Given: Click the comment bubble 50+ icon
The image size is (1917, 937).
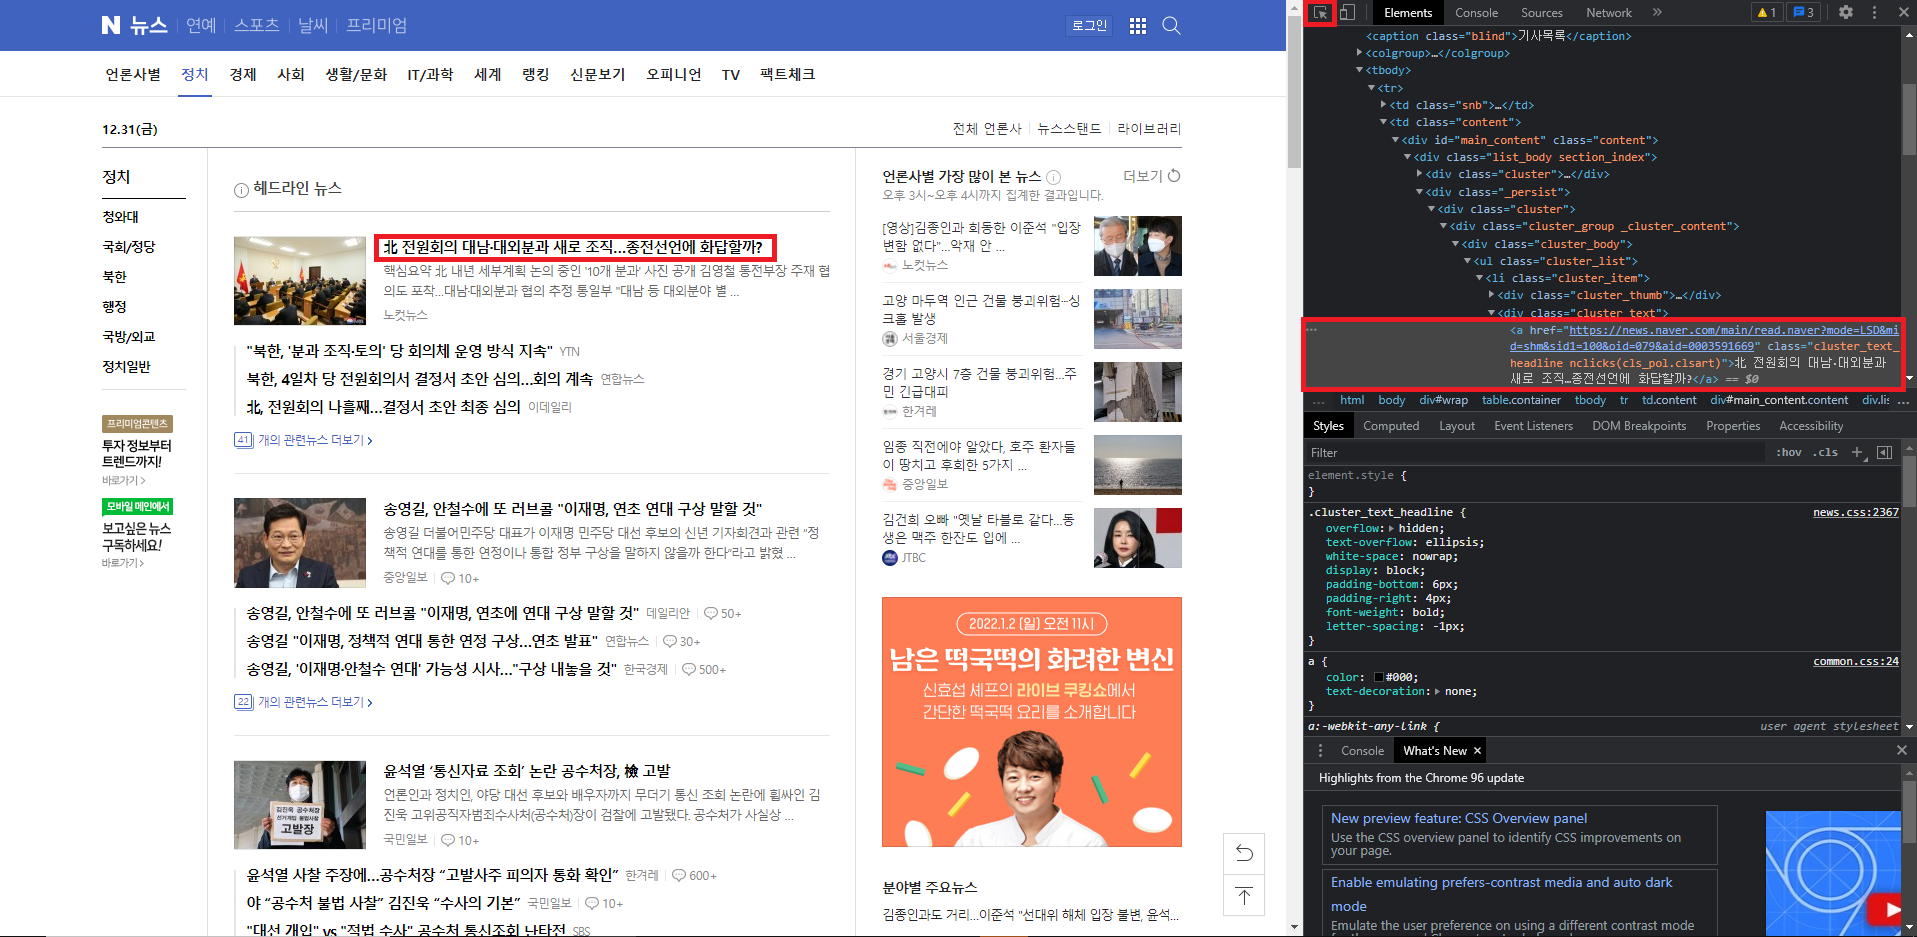Looking at the screenshot, I should (711, 613).
